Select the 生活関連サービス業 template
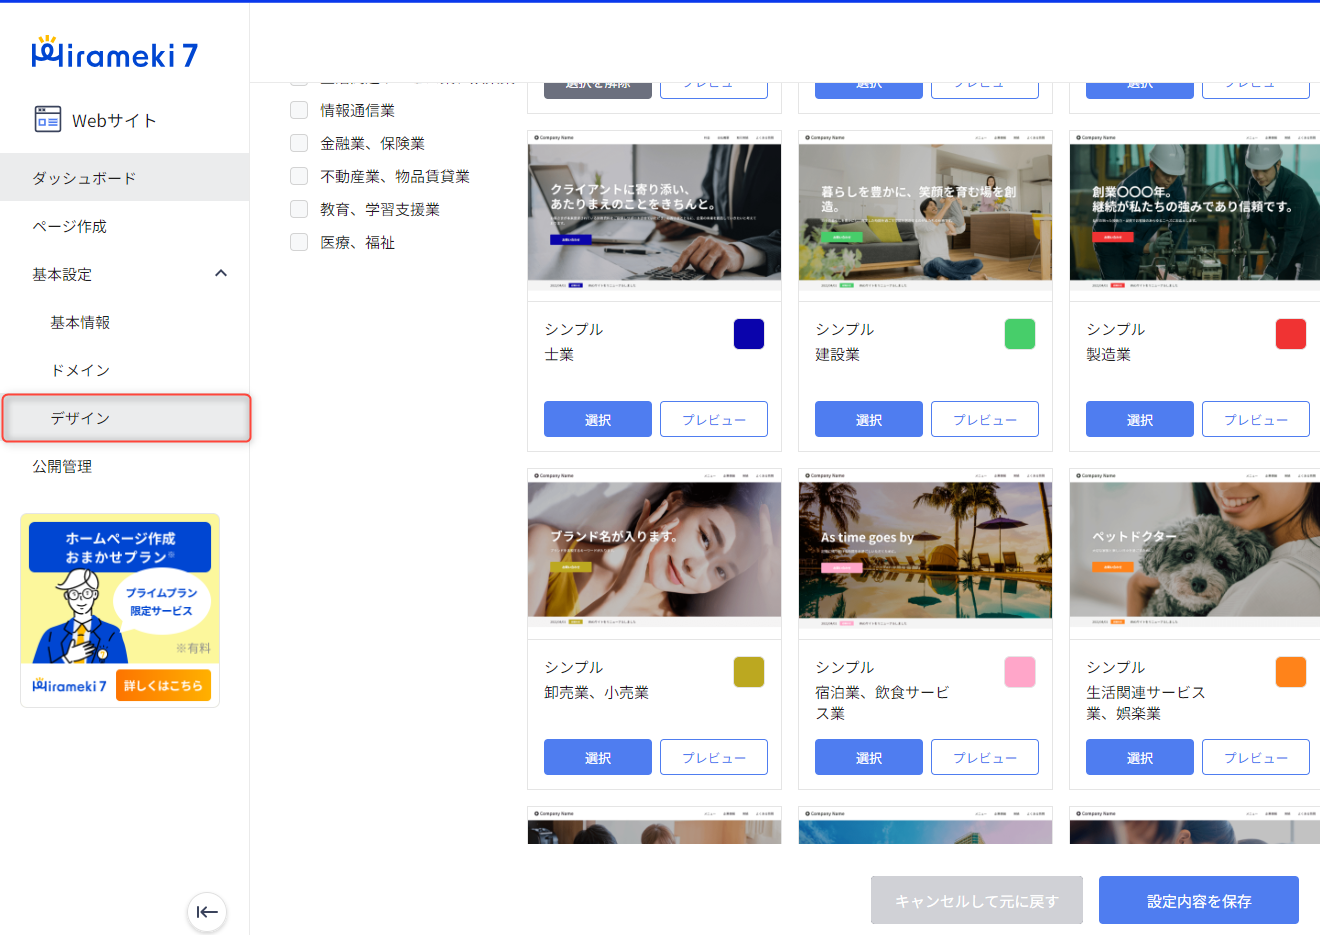Screen dimensions: 1320x935 click(x=1140, y=757)
